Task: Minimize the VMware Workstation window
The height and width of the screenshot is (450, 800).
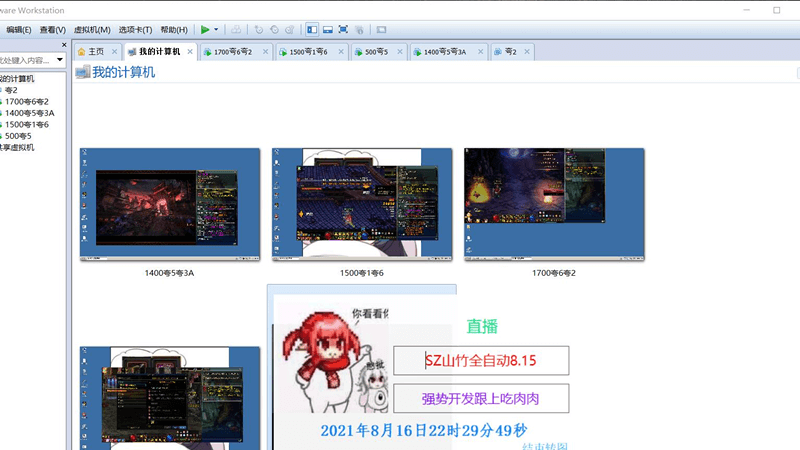Action: 746,10
